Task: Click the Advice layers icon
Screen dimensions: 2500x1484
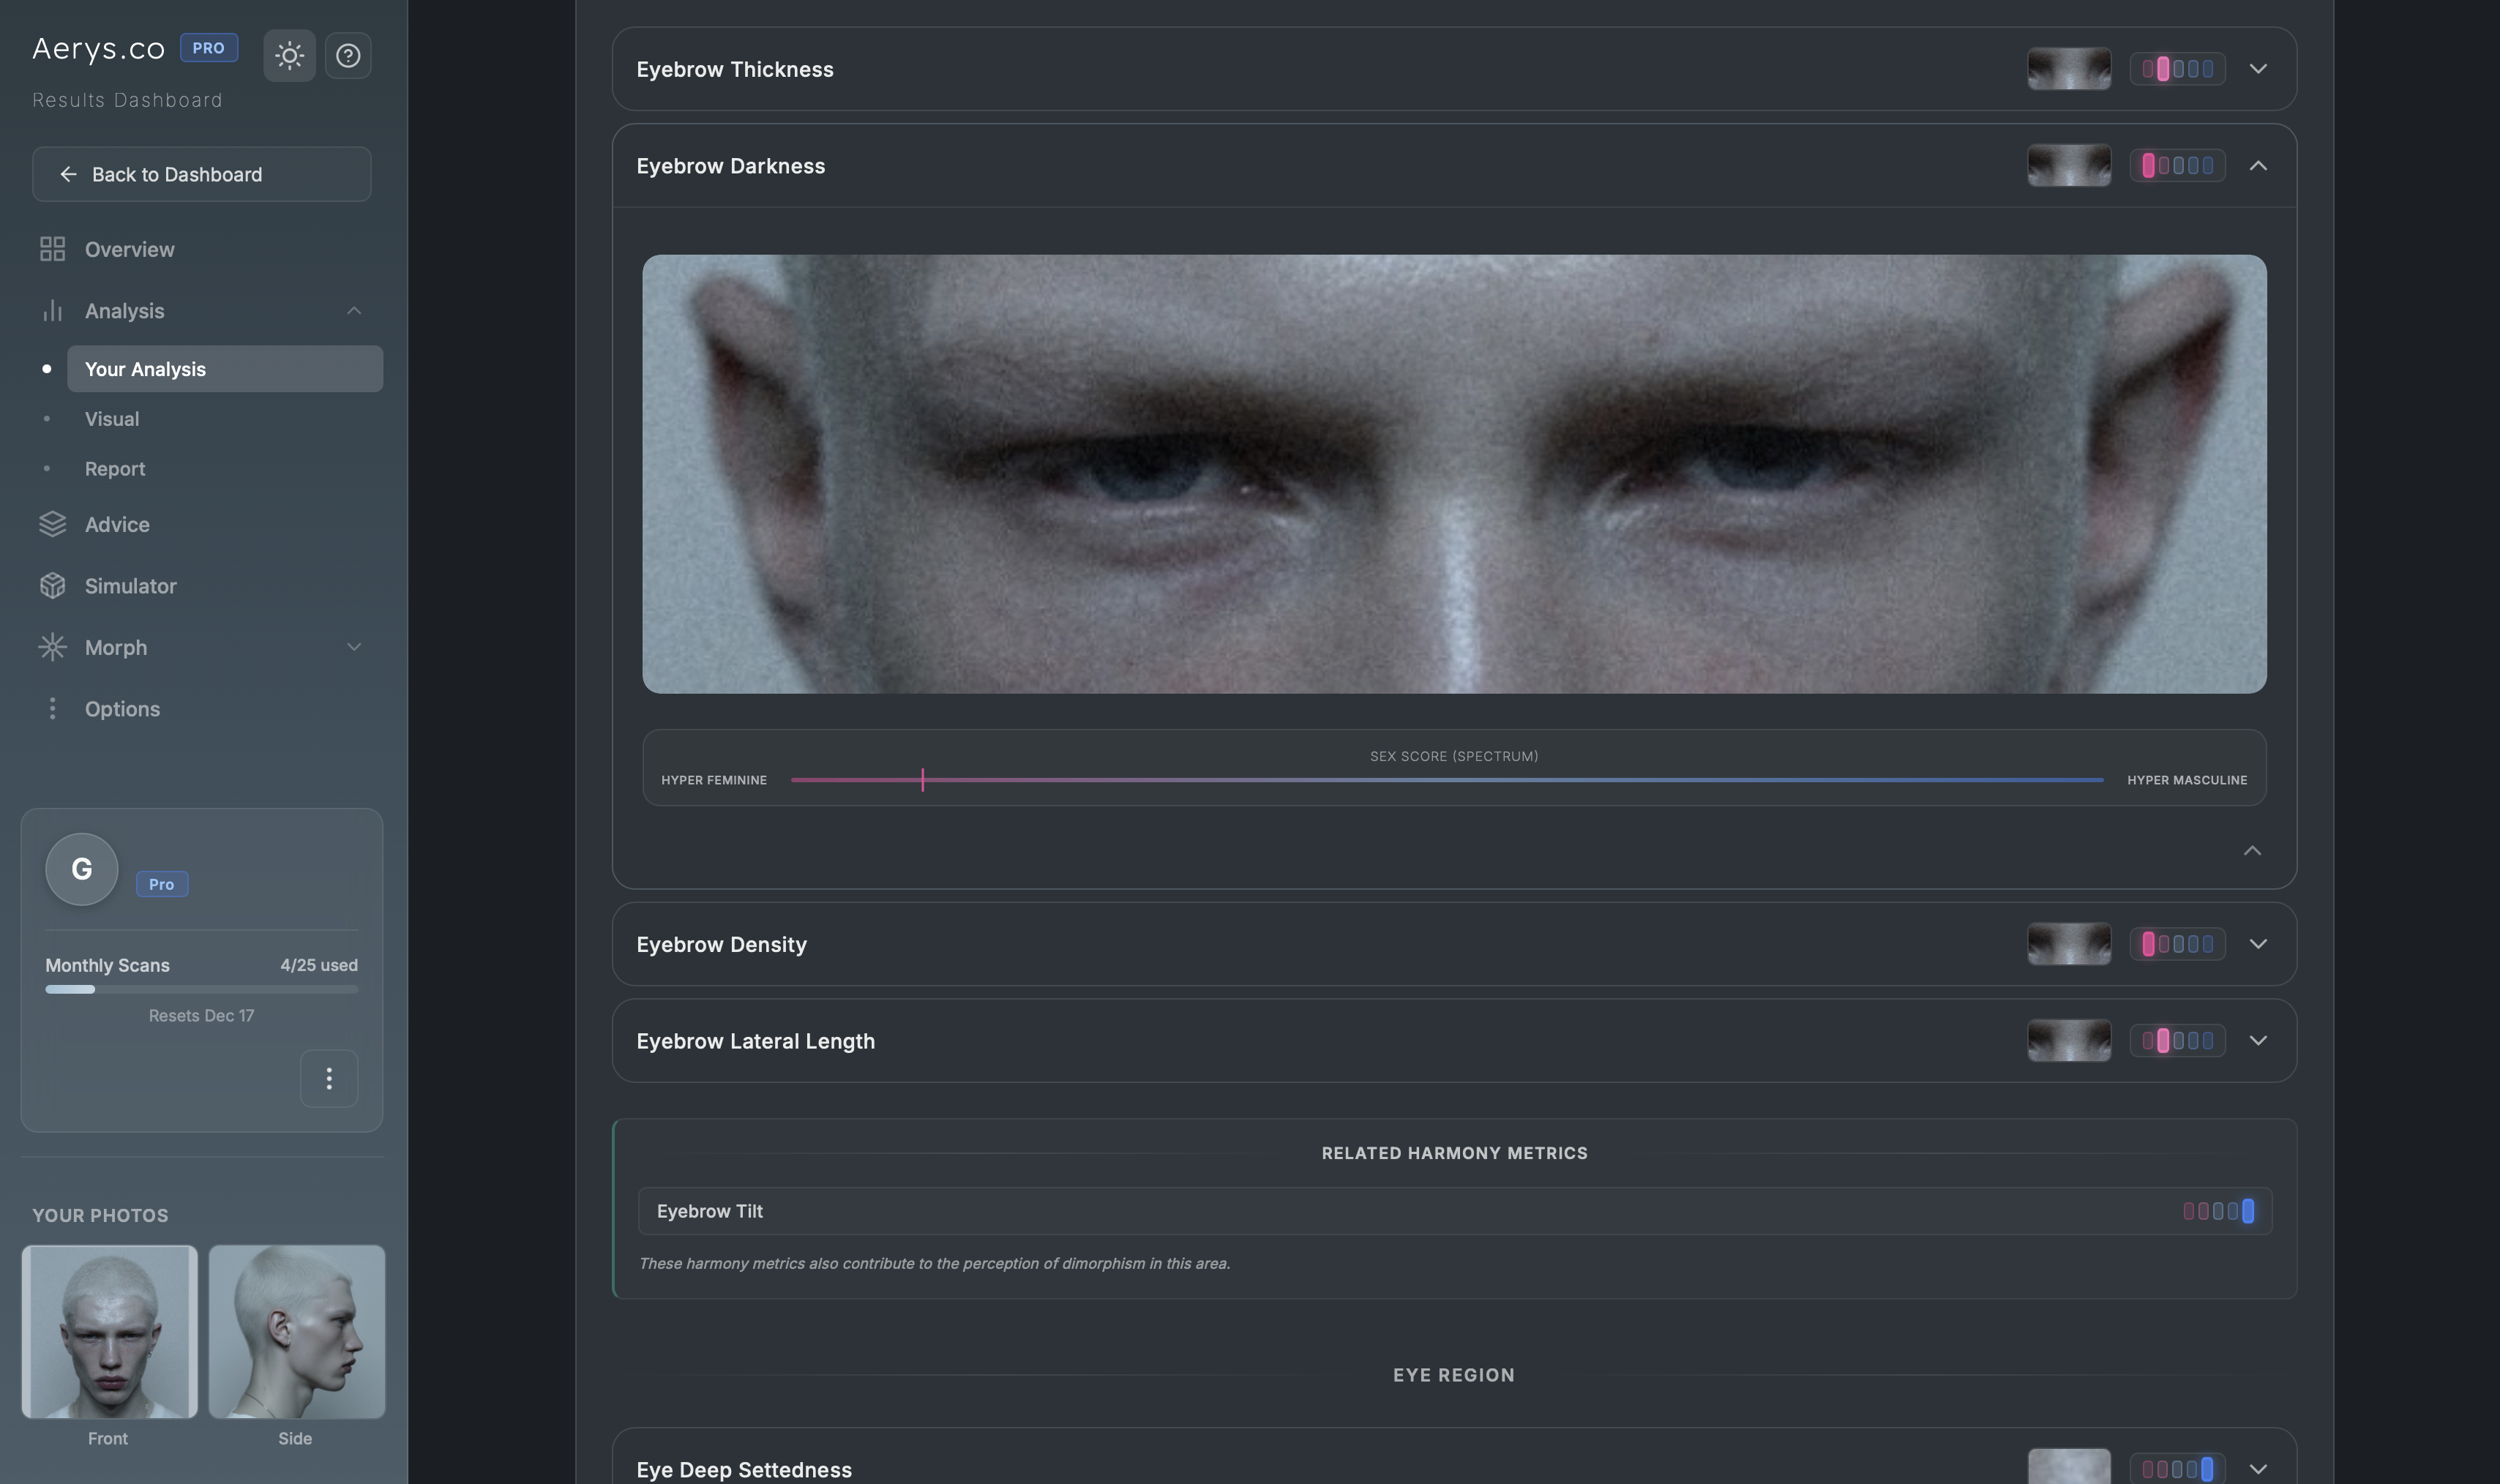Action: pos(52,524)
